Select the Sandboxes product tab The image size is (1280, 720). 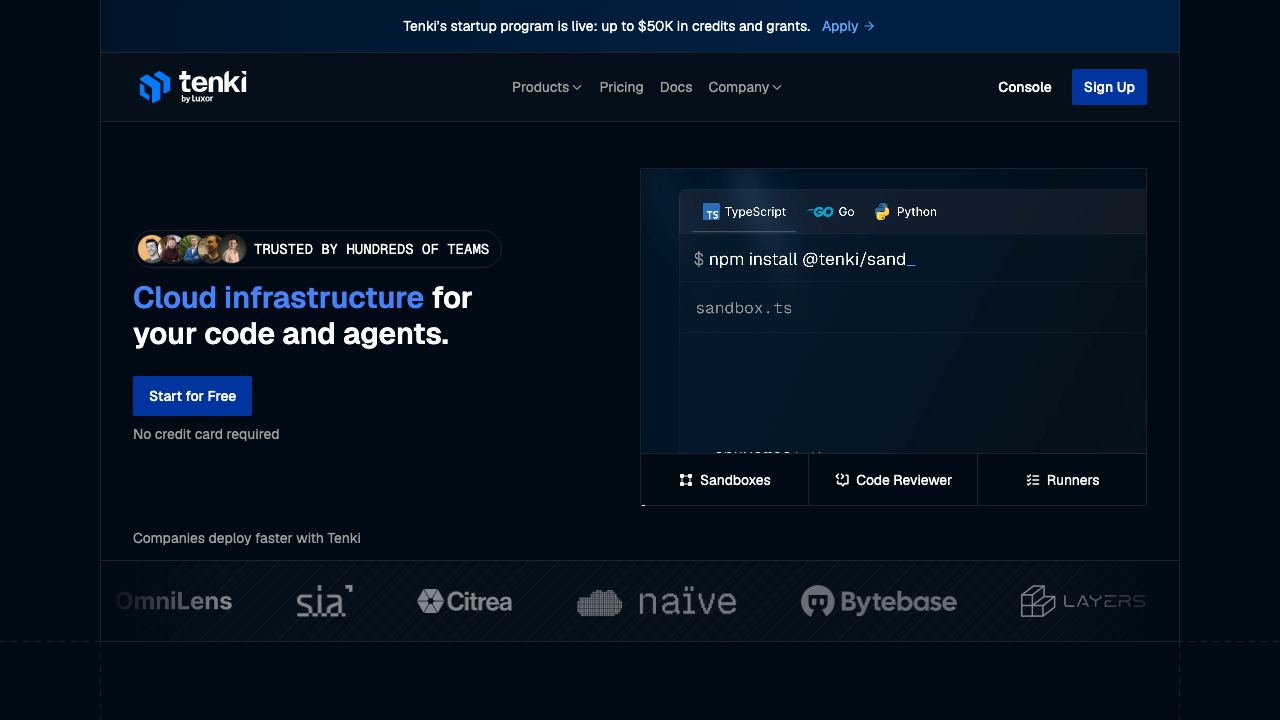(725, 480)
